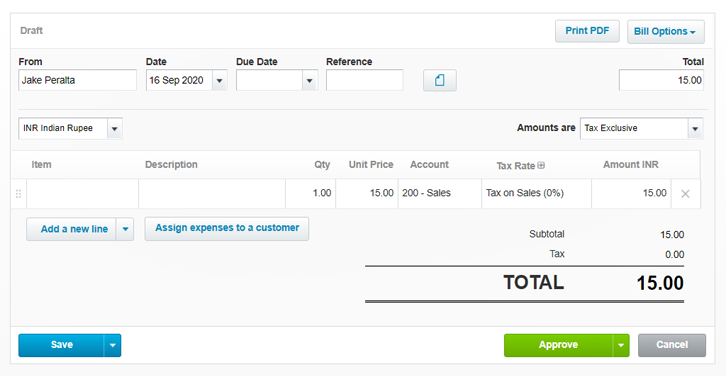Click the Tax amount 0.00
Screen dimensions: 726x376
tap(675, 255)
